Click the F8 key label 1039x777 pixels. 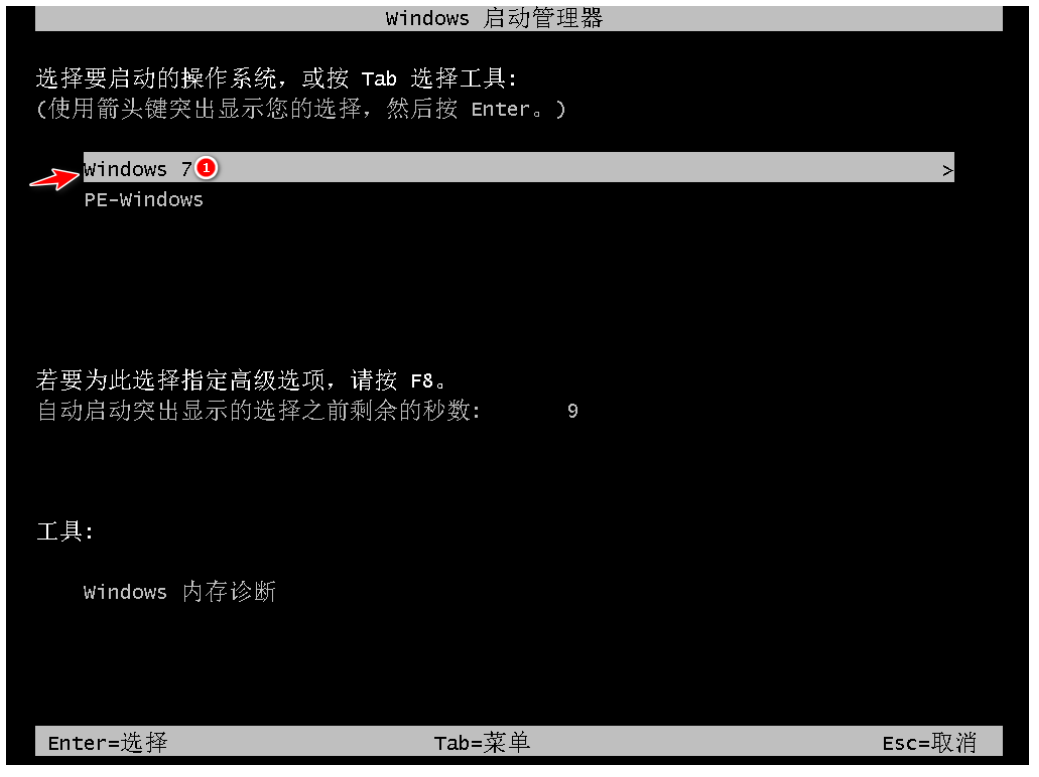pyautogui.click(x=421, y=381)
